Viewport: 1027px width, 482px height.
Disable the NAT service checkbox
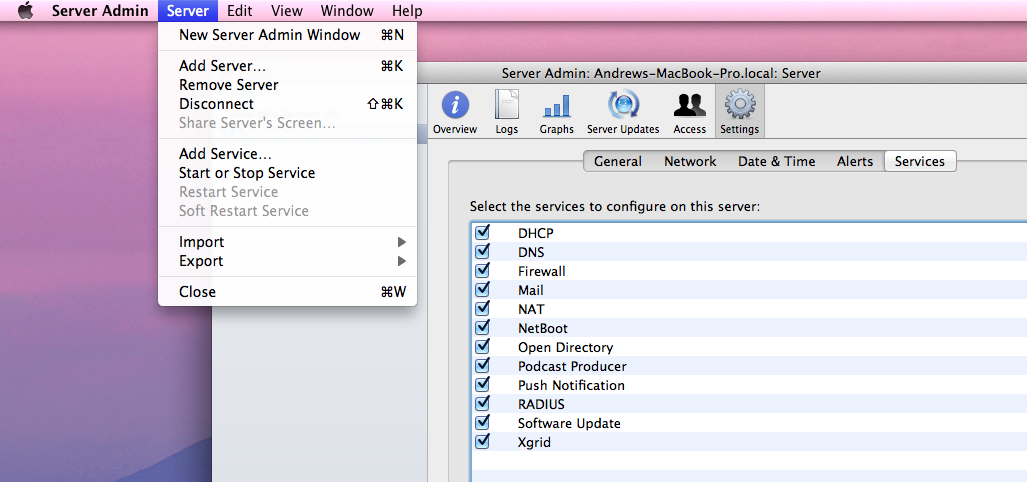pos(483,308)
